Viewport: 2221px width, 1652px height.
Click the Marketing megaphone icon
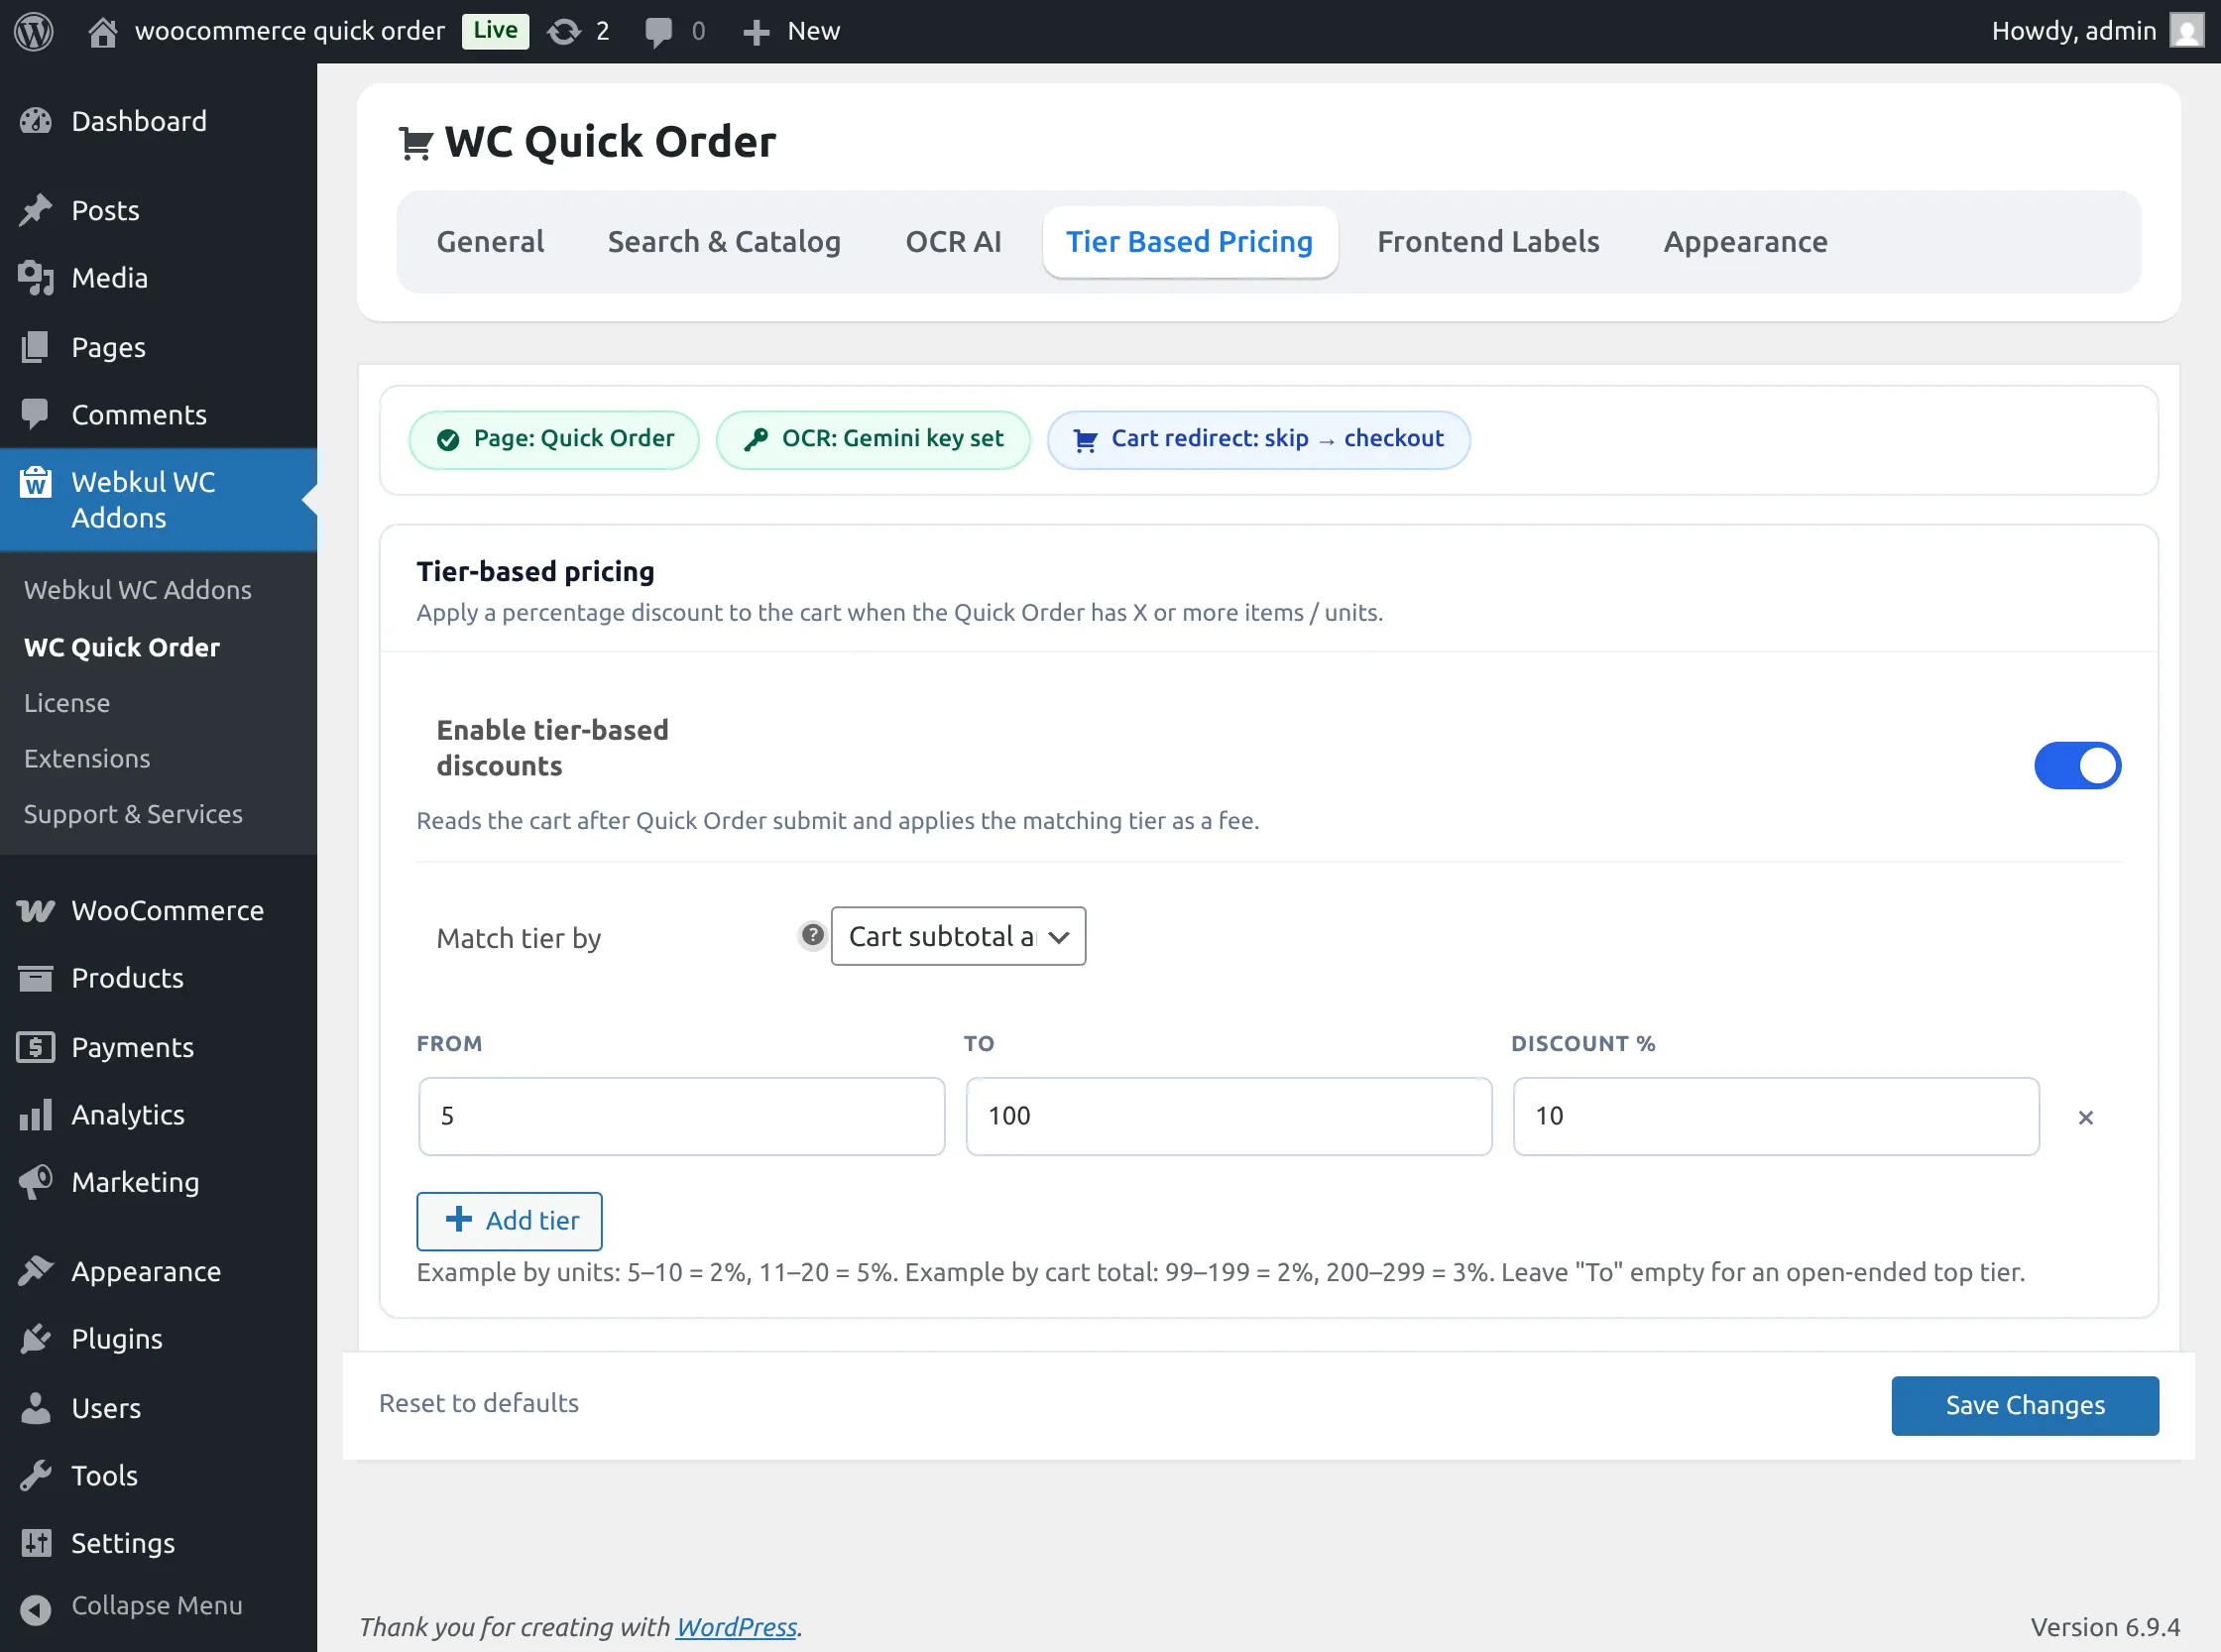tap(36, 1182)
